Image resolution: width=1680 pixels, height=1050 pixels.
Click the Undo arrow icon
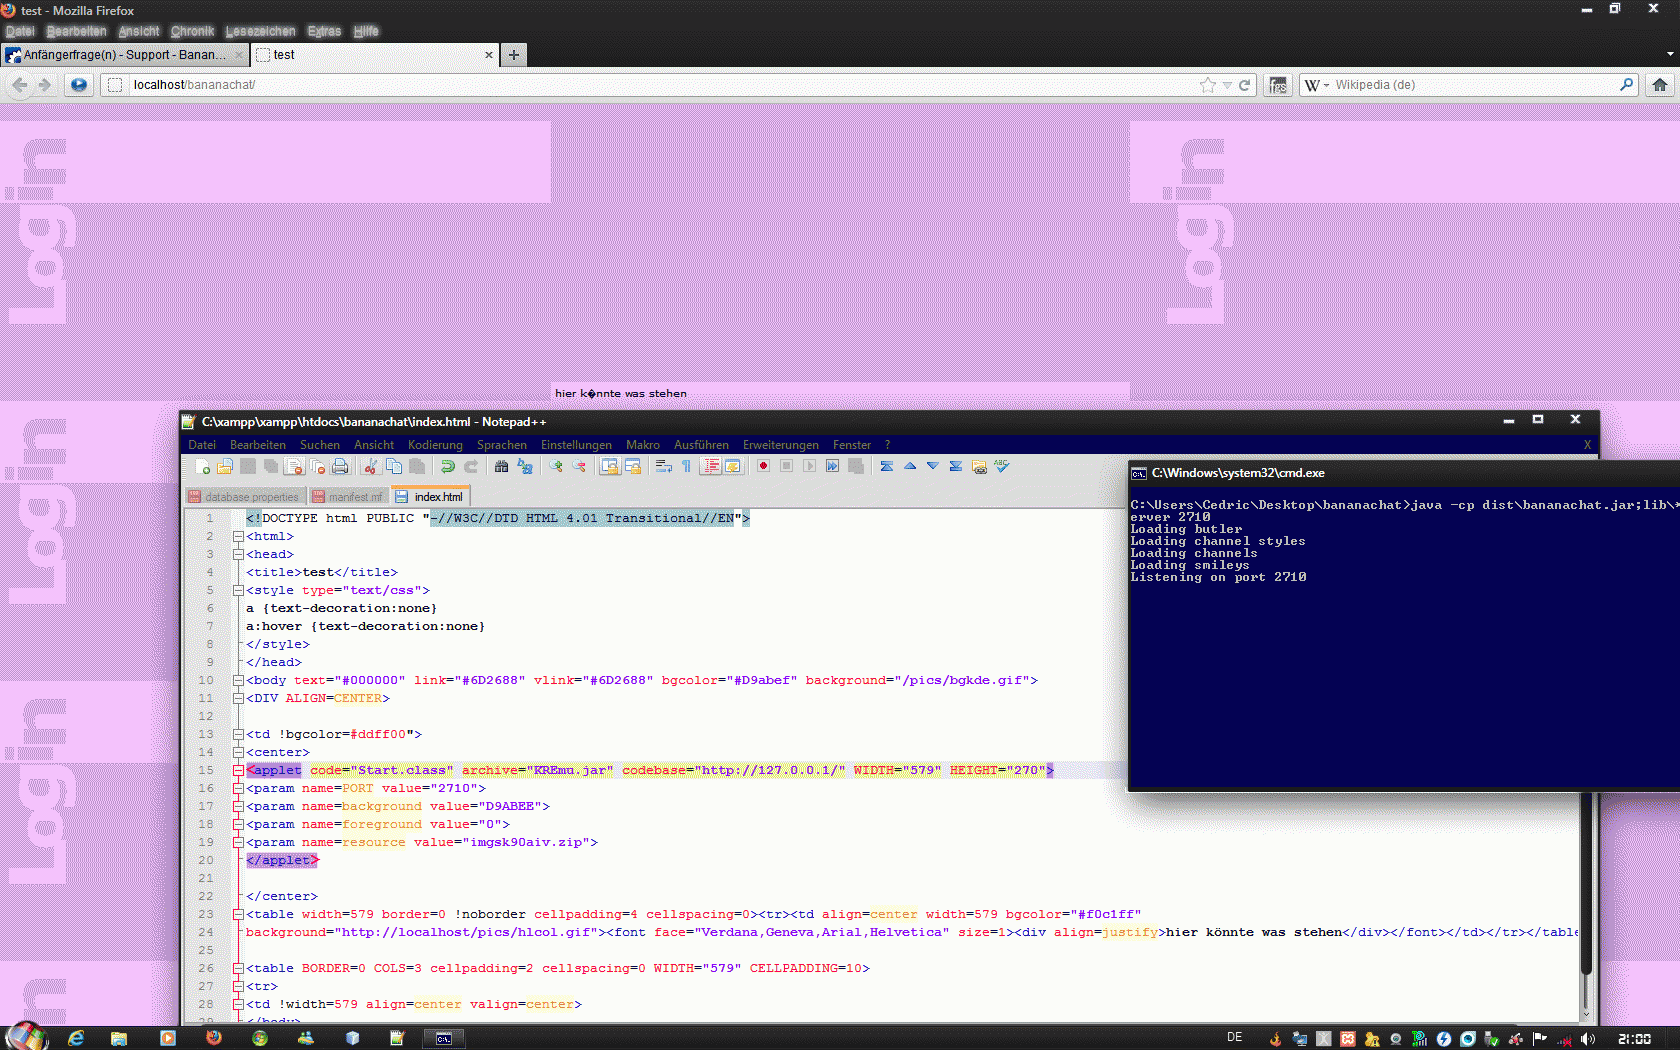(x=448, y=467)
